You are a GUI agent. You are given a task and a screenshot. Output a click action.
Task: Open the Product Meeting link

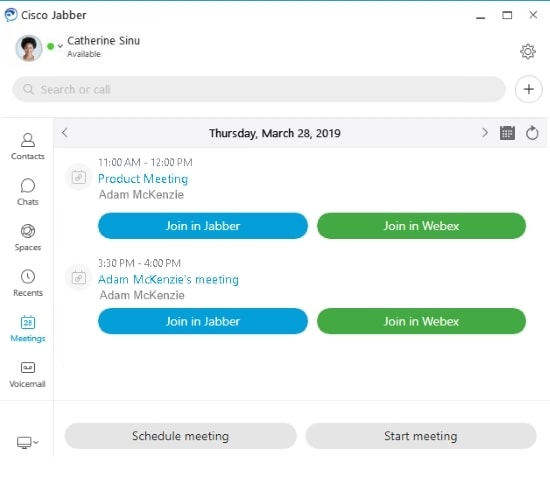tap(143, 179)
